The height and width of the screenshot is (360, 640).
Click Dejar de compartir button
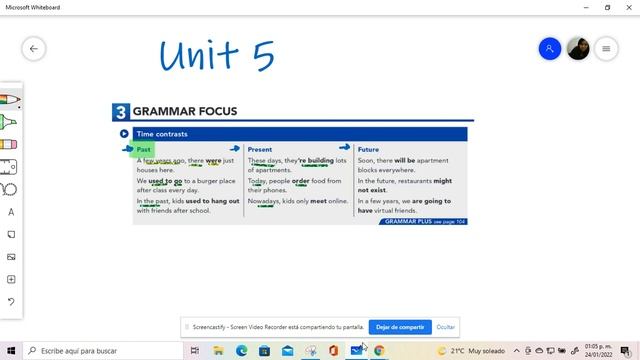point(400,327)
